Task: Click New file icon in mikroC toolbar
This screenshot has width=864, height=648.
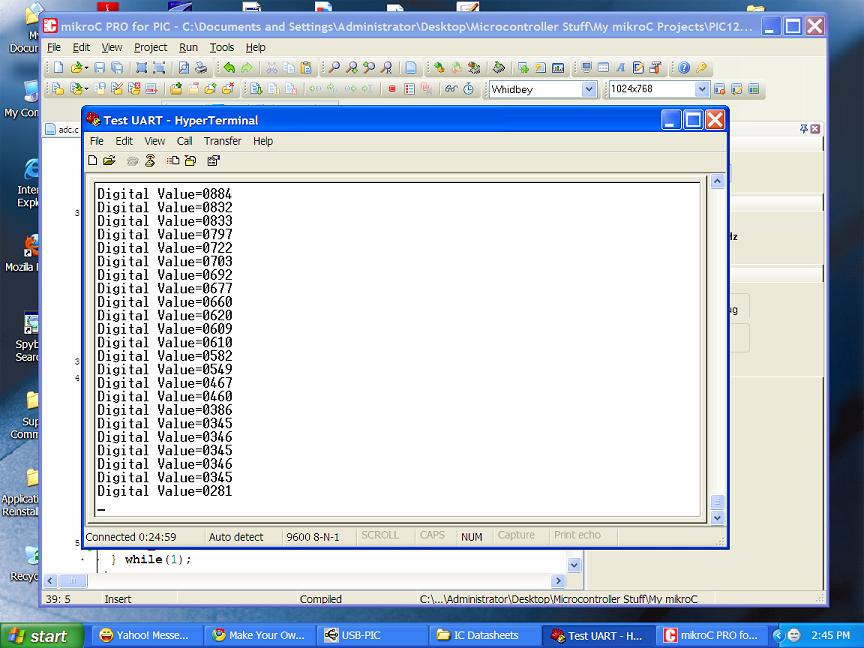Action: pyautogui.click(x=58, y=68)
